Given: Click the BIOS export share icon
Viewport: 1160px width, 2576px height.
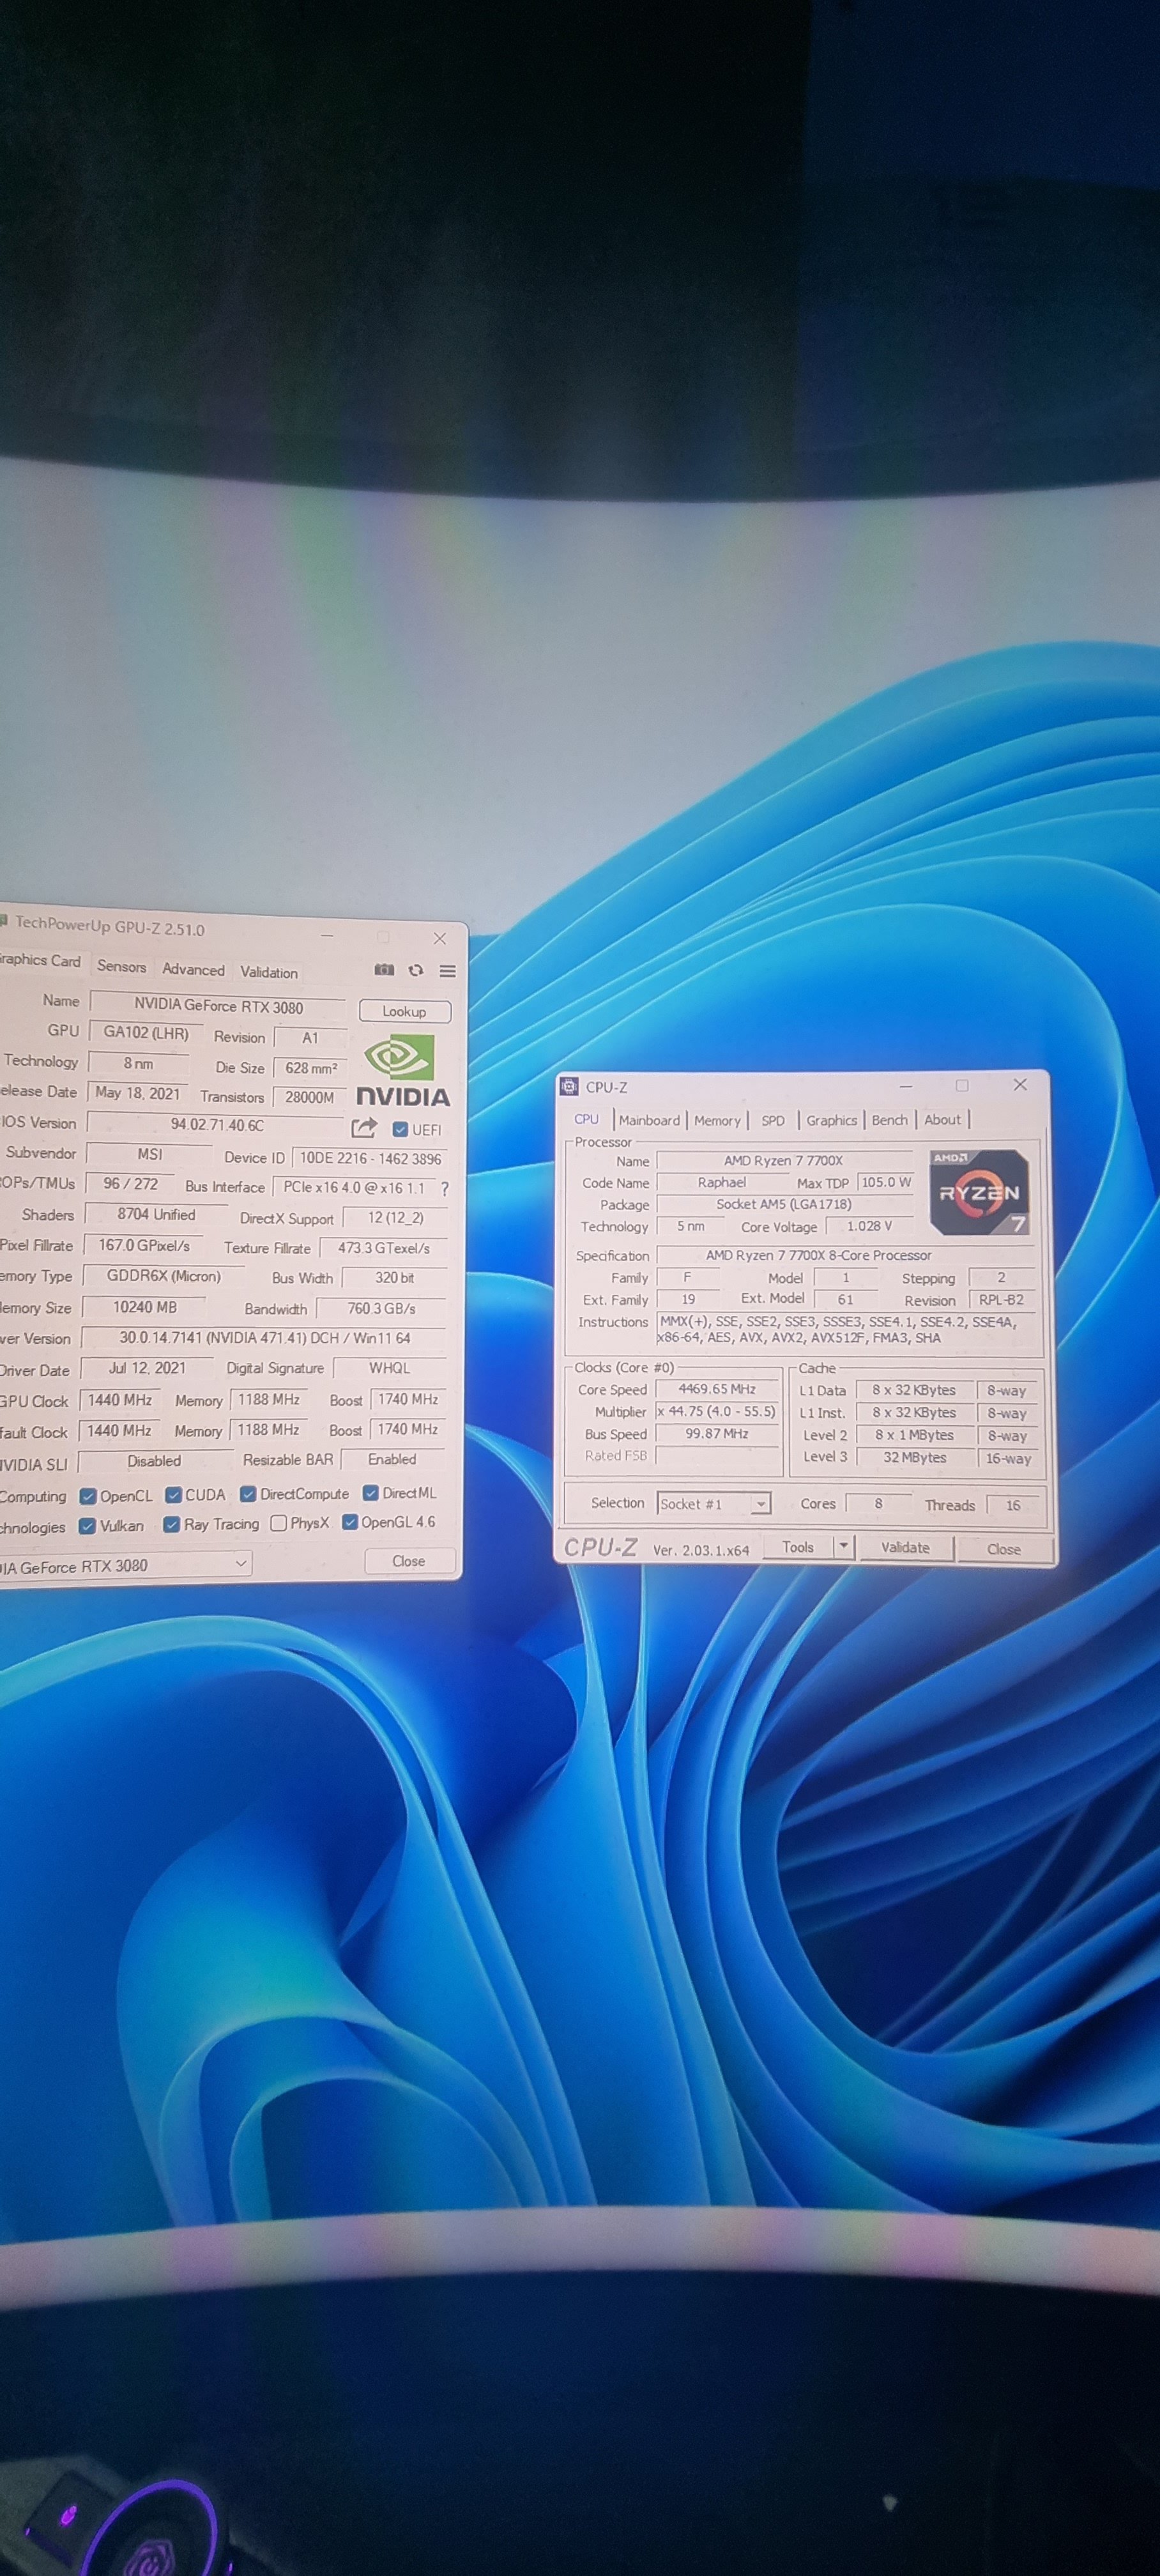Looking at the screenshot, I should point(364,1128).
